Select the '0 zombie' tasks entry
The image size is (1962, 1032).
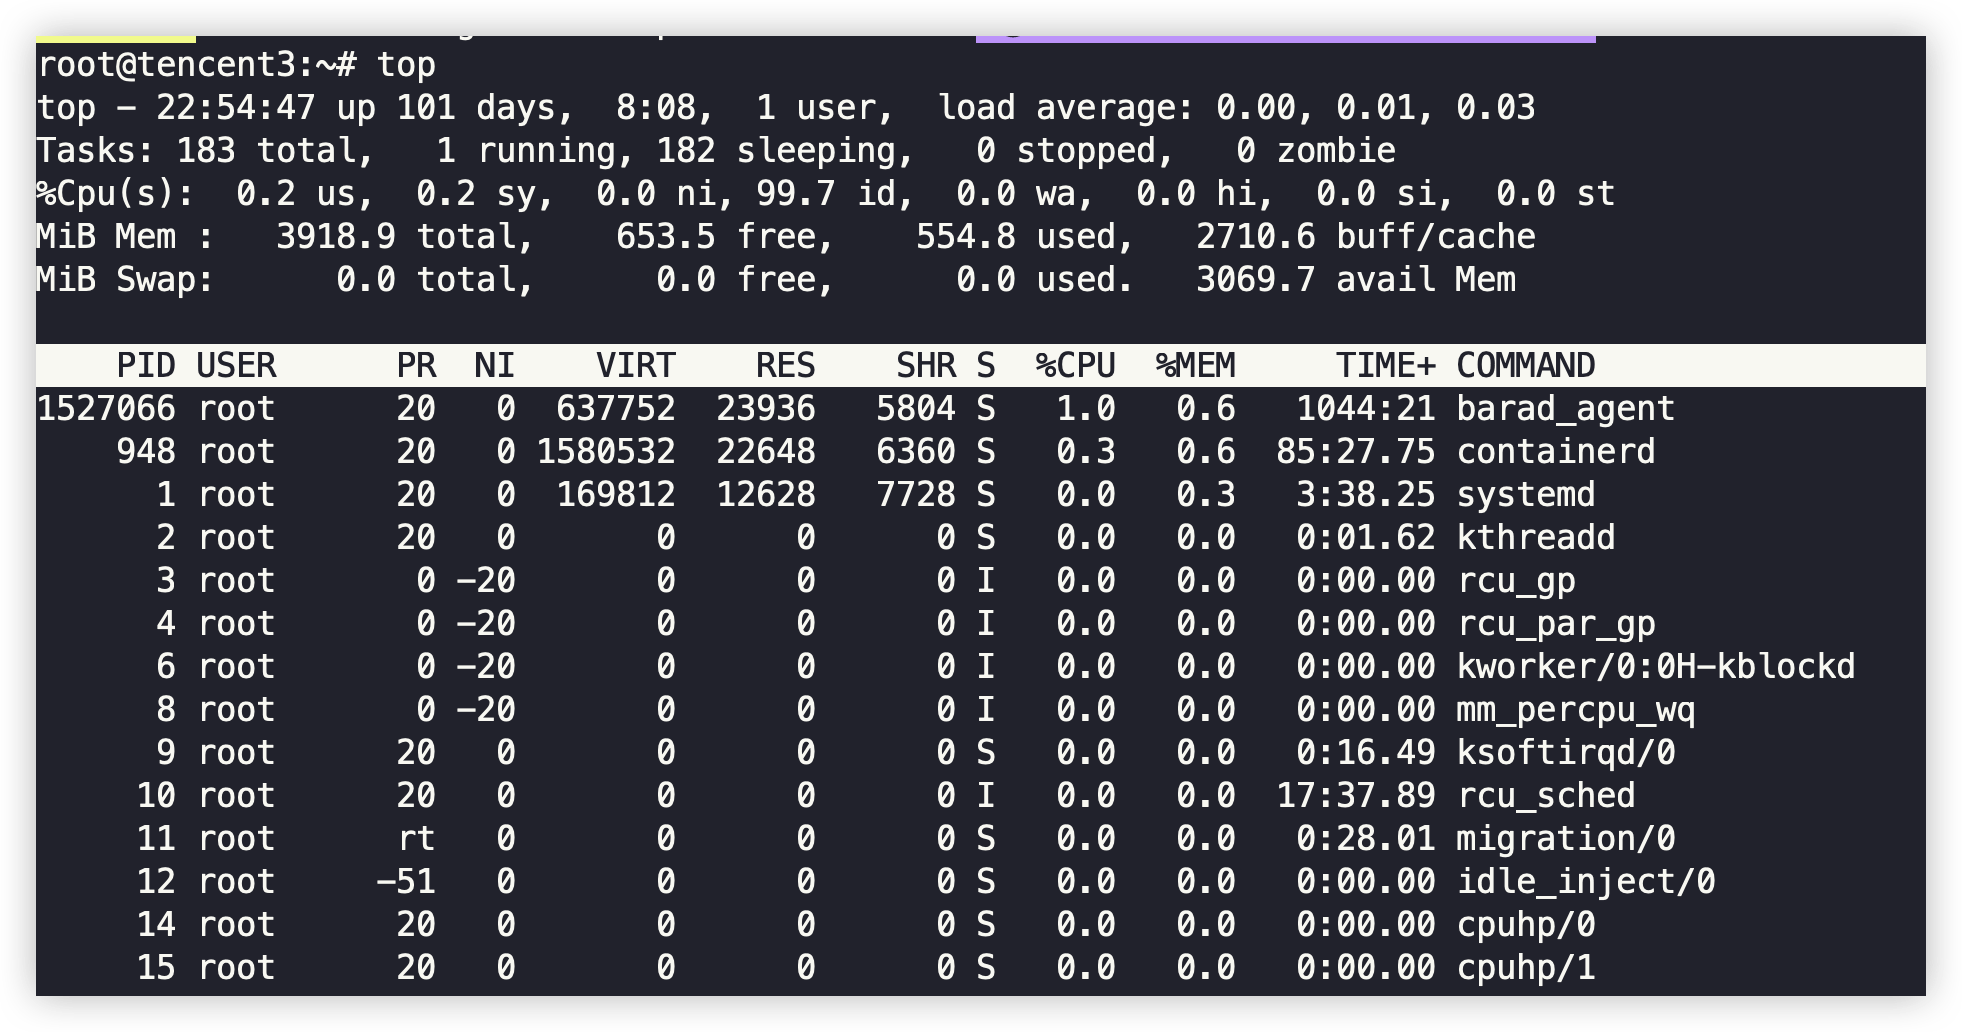click(1316, 151)
